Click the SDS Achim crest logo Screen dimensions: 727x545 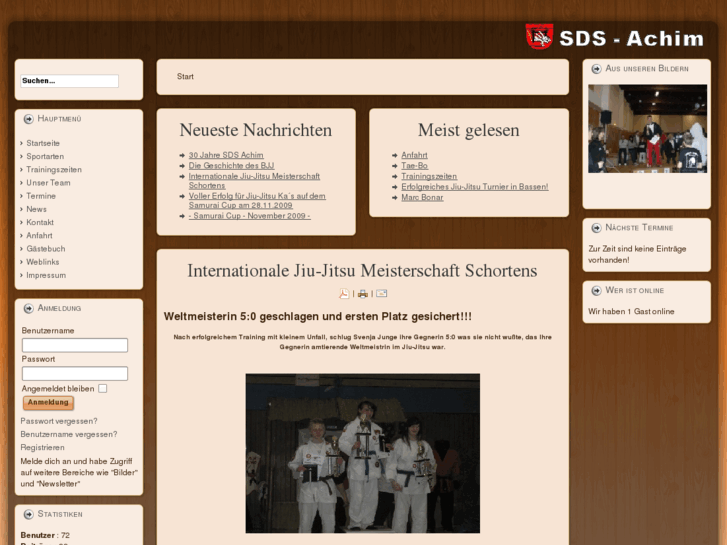539,36
